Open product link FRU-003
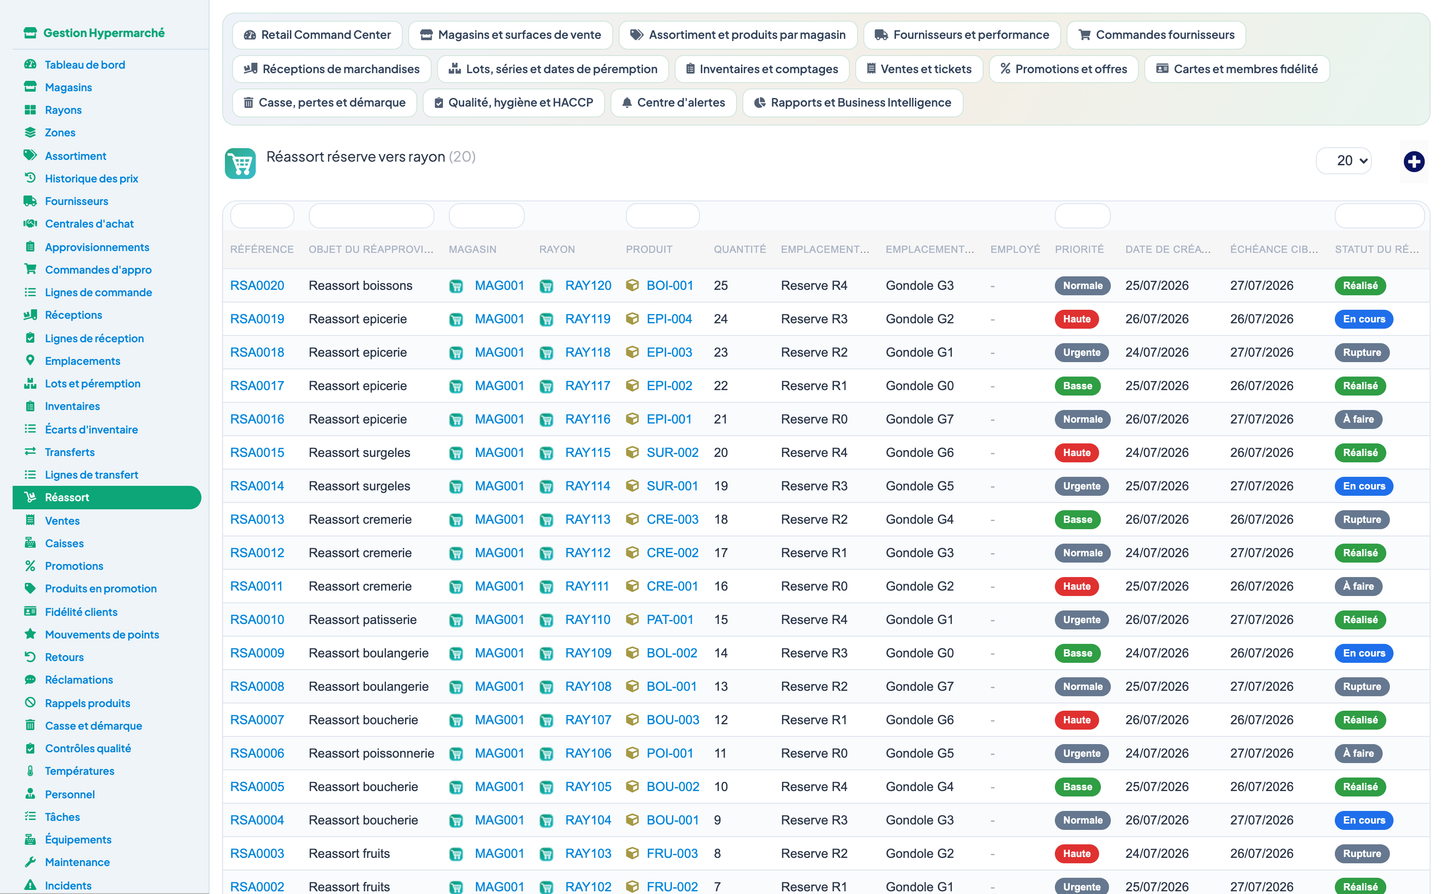Screen dimensions: 1445x894 click(x=672, y=854)
